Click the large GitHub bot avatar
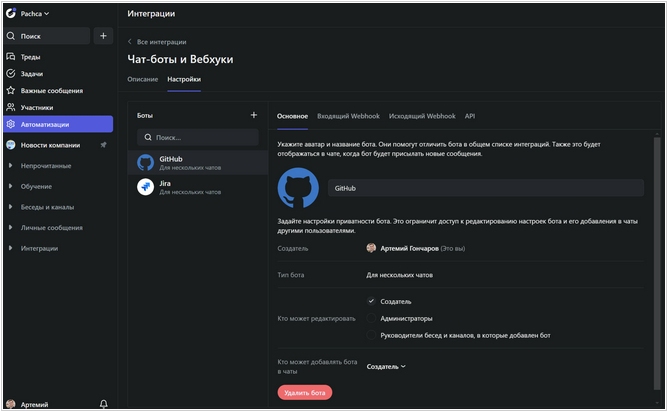Screen dimensions: 667x411 297,187
